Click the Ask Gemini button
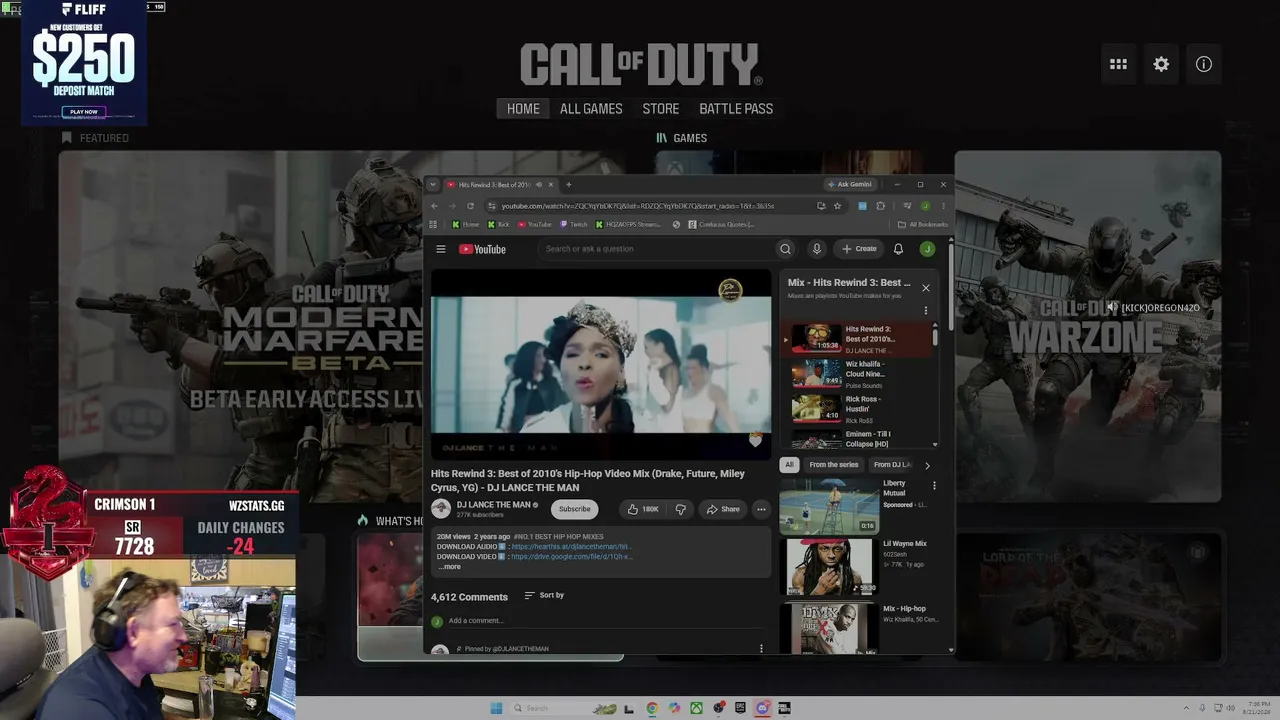 [850, 184]
